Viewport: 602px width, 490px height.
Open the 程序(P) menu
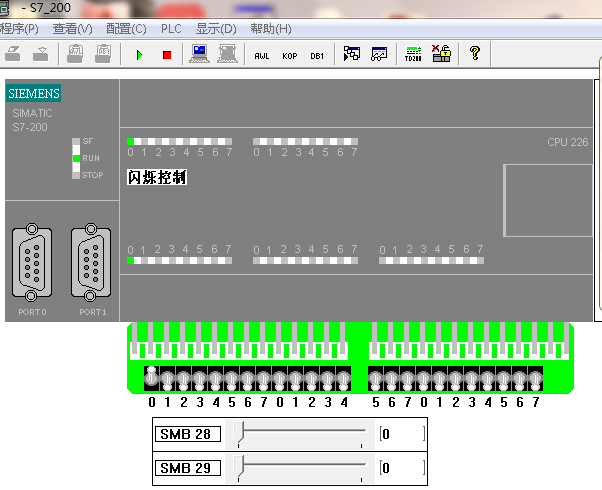[x=18, y=29]
